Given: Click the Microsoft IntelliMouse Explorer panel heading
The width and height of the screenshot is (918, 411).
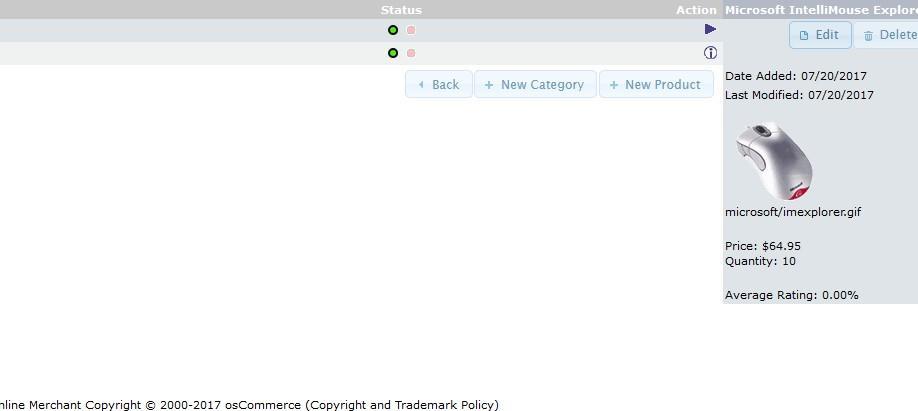Looking at the screenshot, I should tap(821, 10).
